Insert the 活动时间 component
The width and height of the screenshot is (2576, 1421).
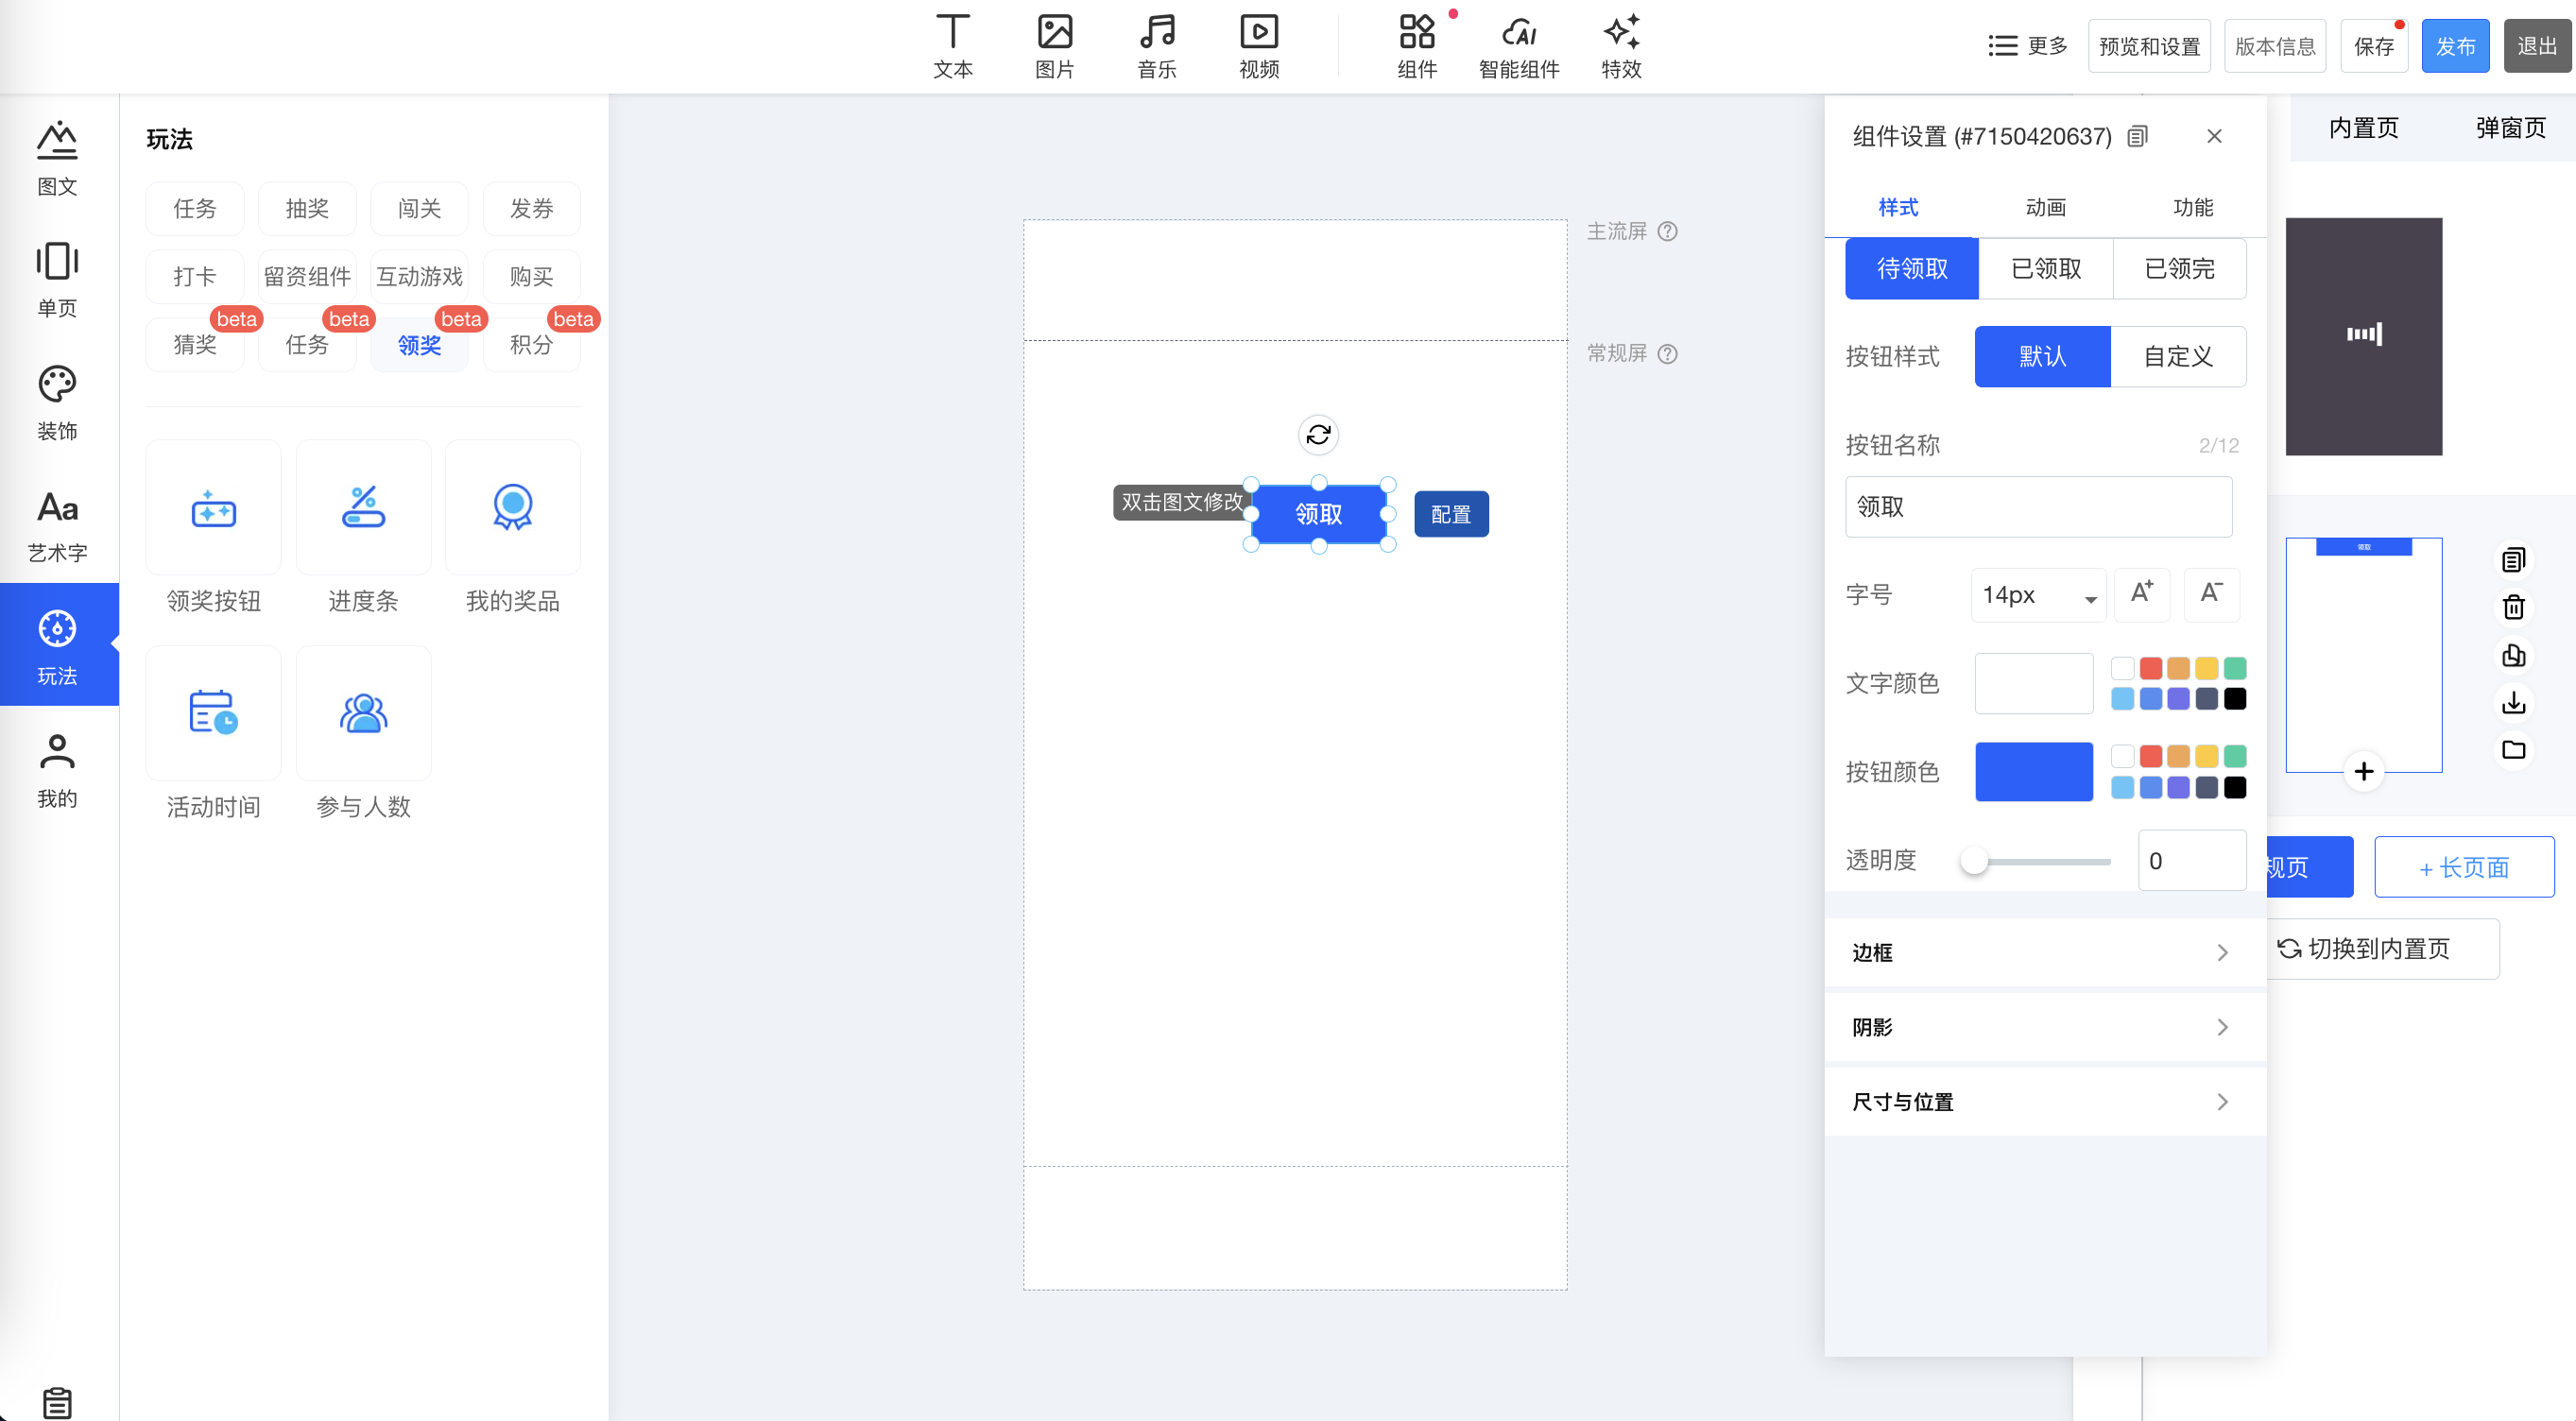point(213,714)
